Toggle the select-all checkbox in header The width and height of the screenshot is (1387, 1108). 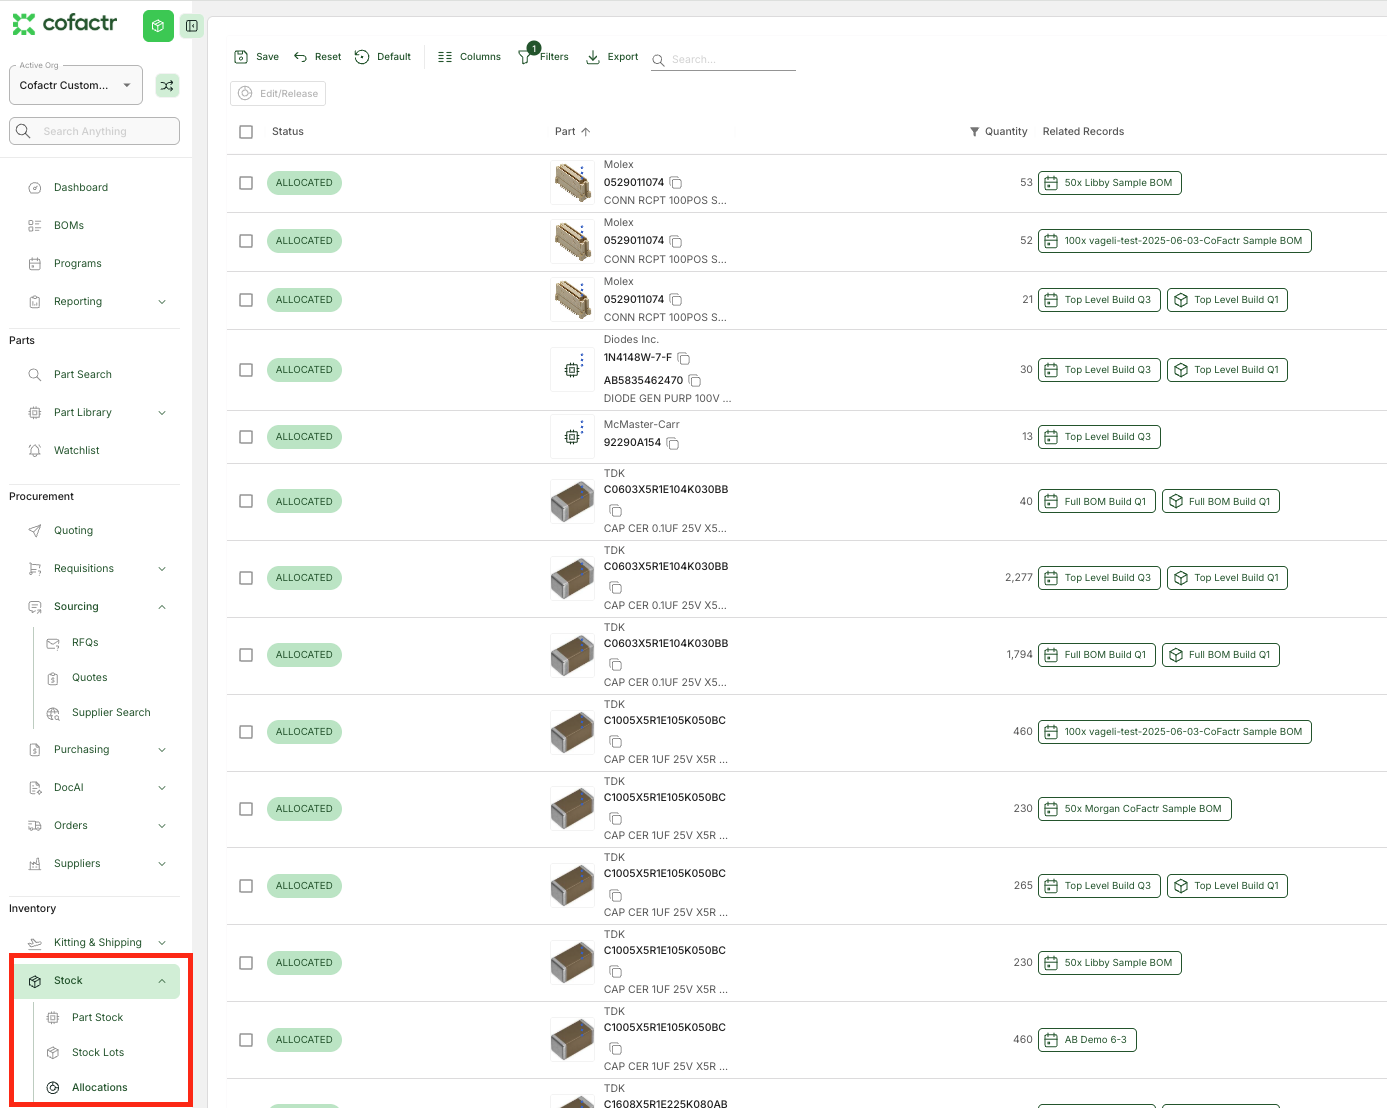point(246,132)
